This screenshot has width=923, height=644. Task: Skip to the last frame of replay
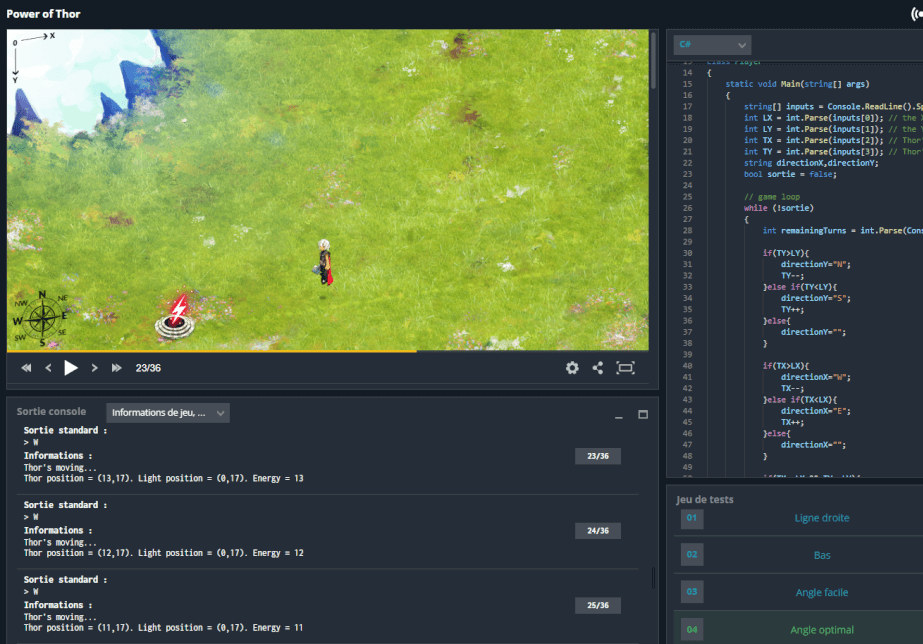pos(117,368)
